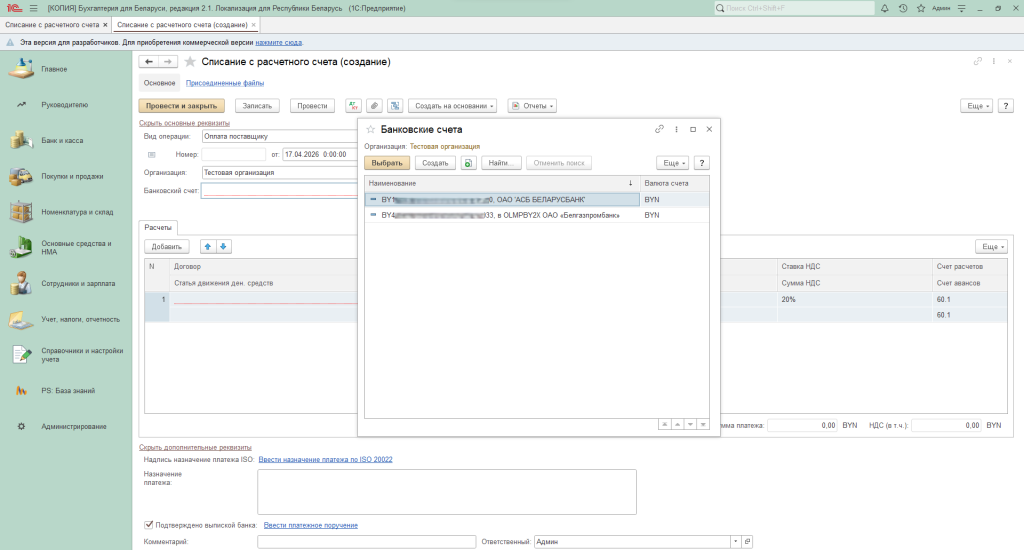Switch to the first Списание с расчетного счета tab
Screen dimensions: 1024x550
point(53,24)
